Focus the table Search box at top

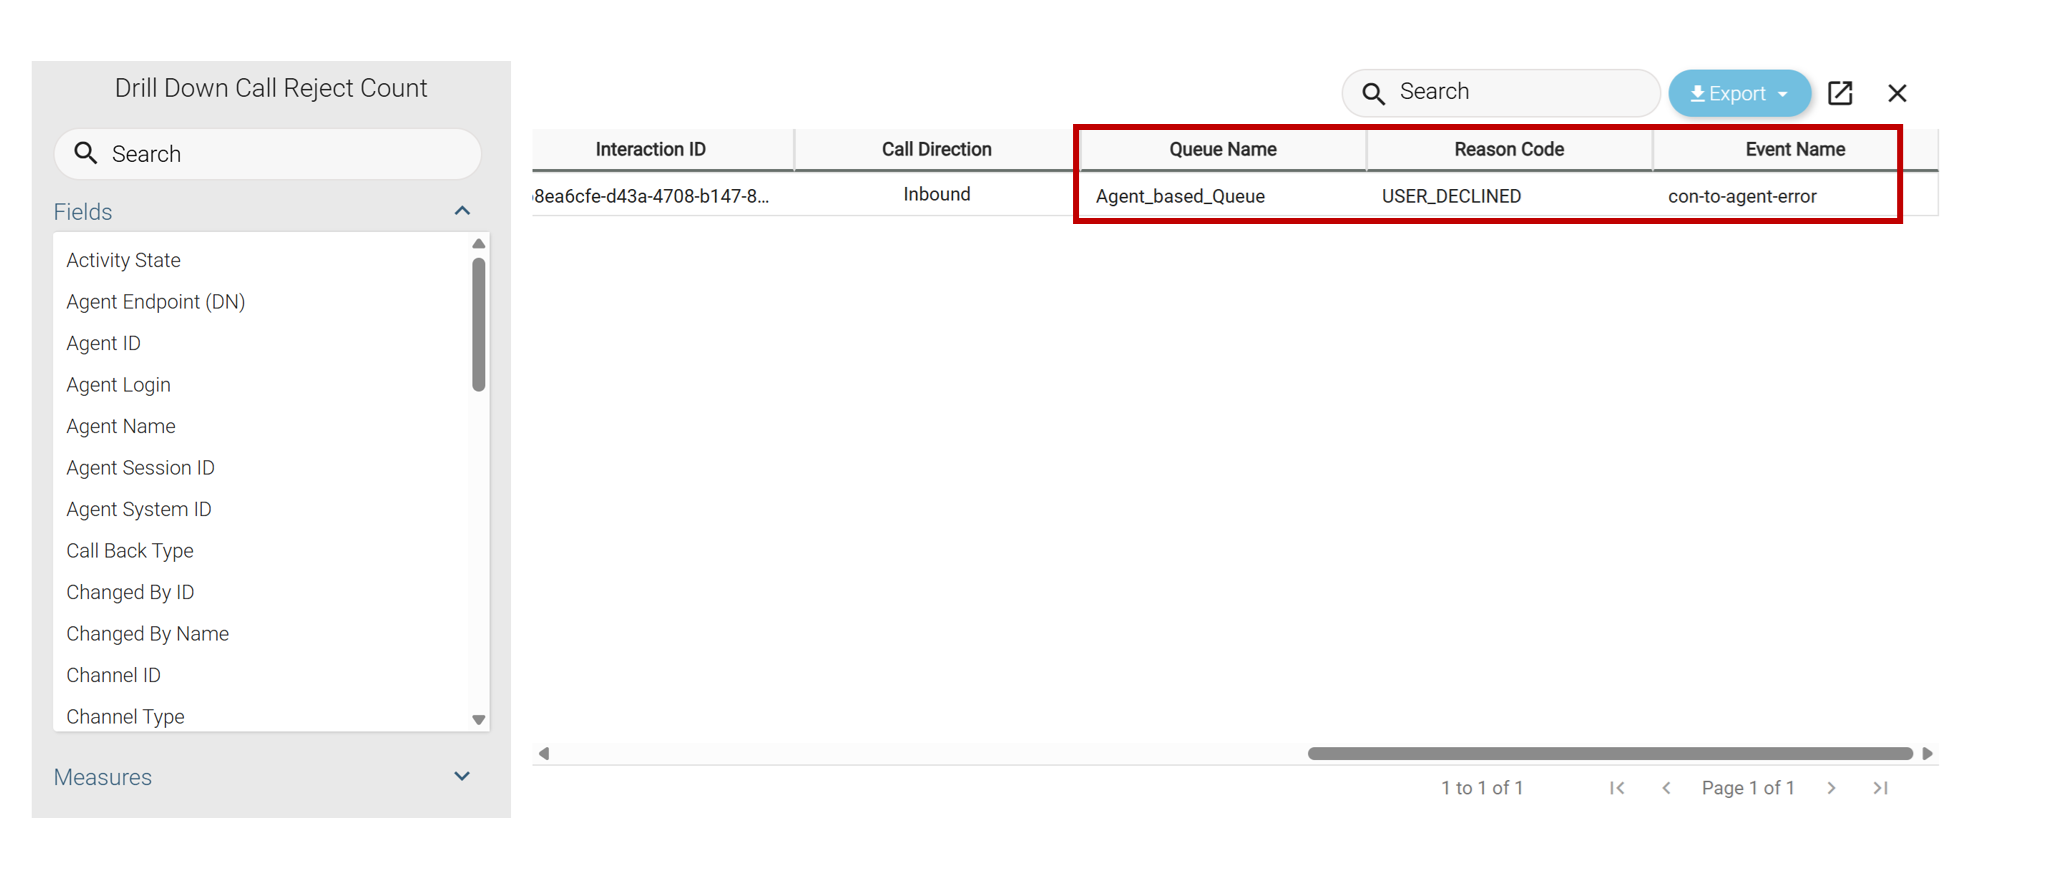coord(1500,92)
